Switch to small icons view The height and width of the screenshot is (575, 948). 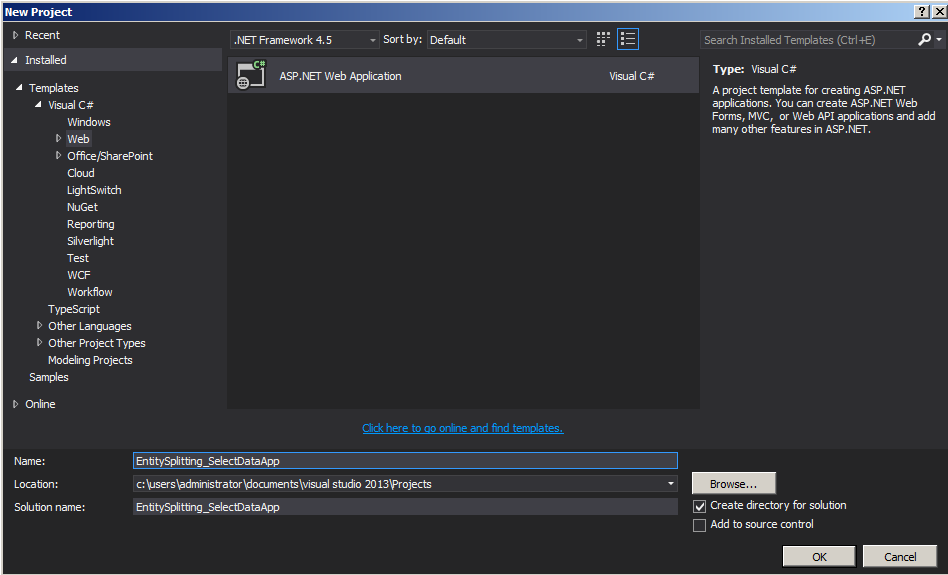(603, 39)
